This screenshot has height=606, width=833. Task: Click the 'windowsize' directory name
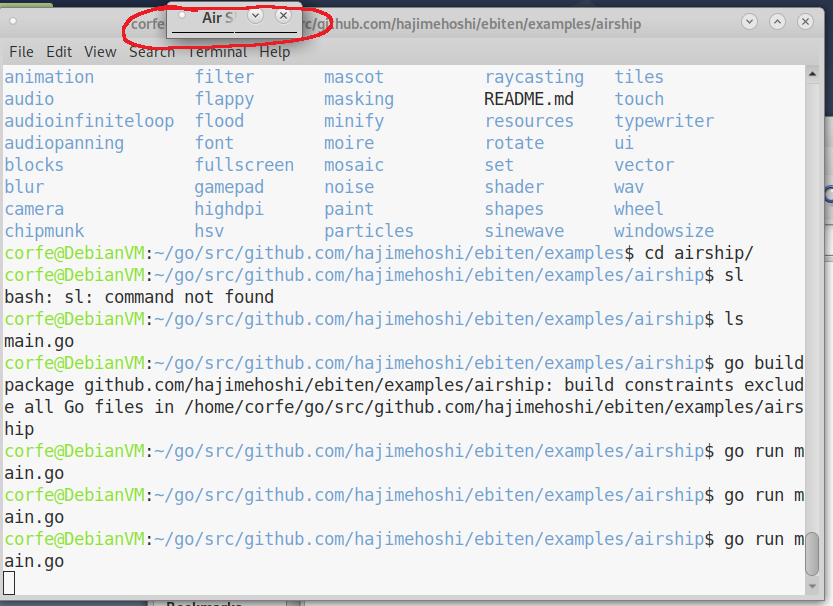(x=664, y=231)
